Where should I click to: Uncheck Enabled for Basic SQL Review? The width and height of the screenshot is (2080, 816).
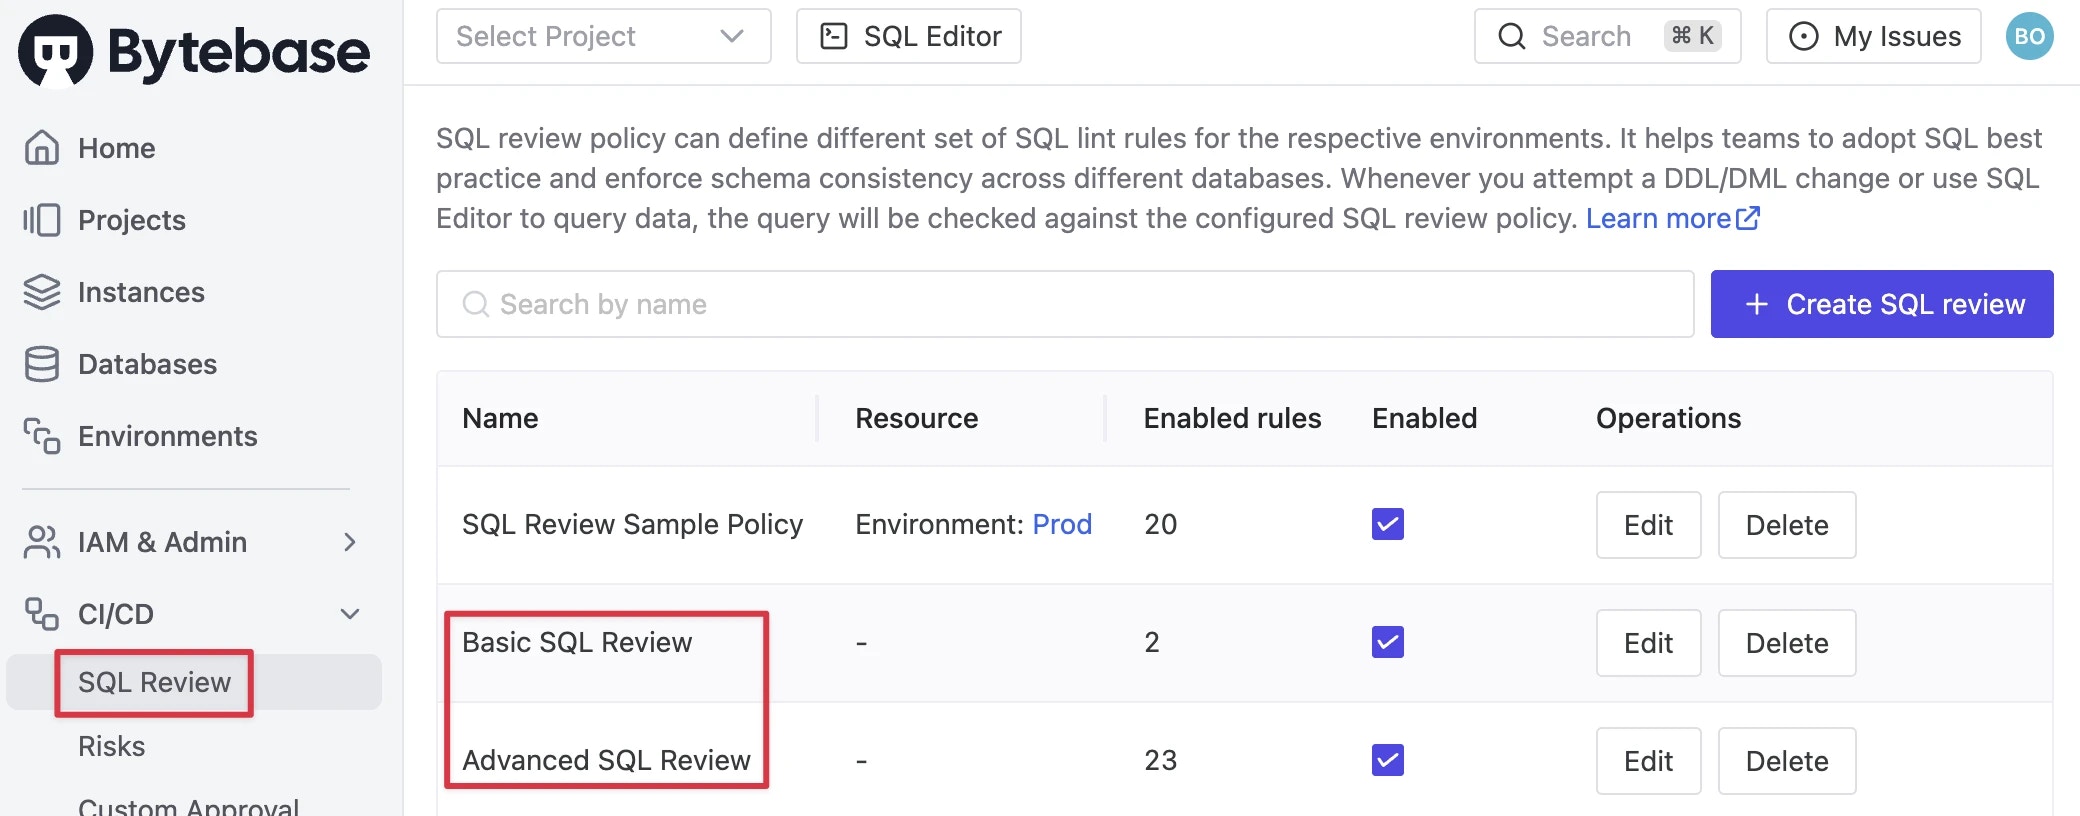click(x=1388, y=642)
